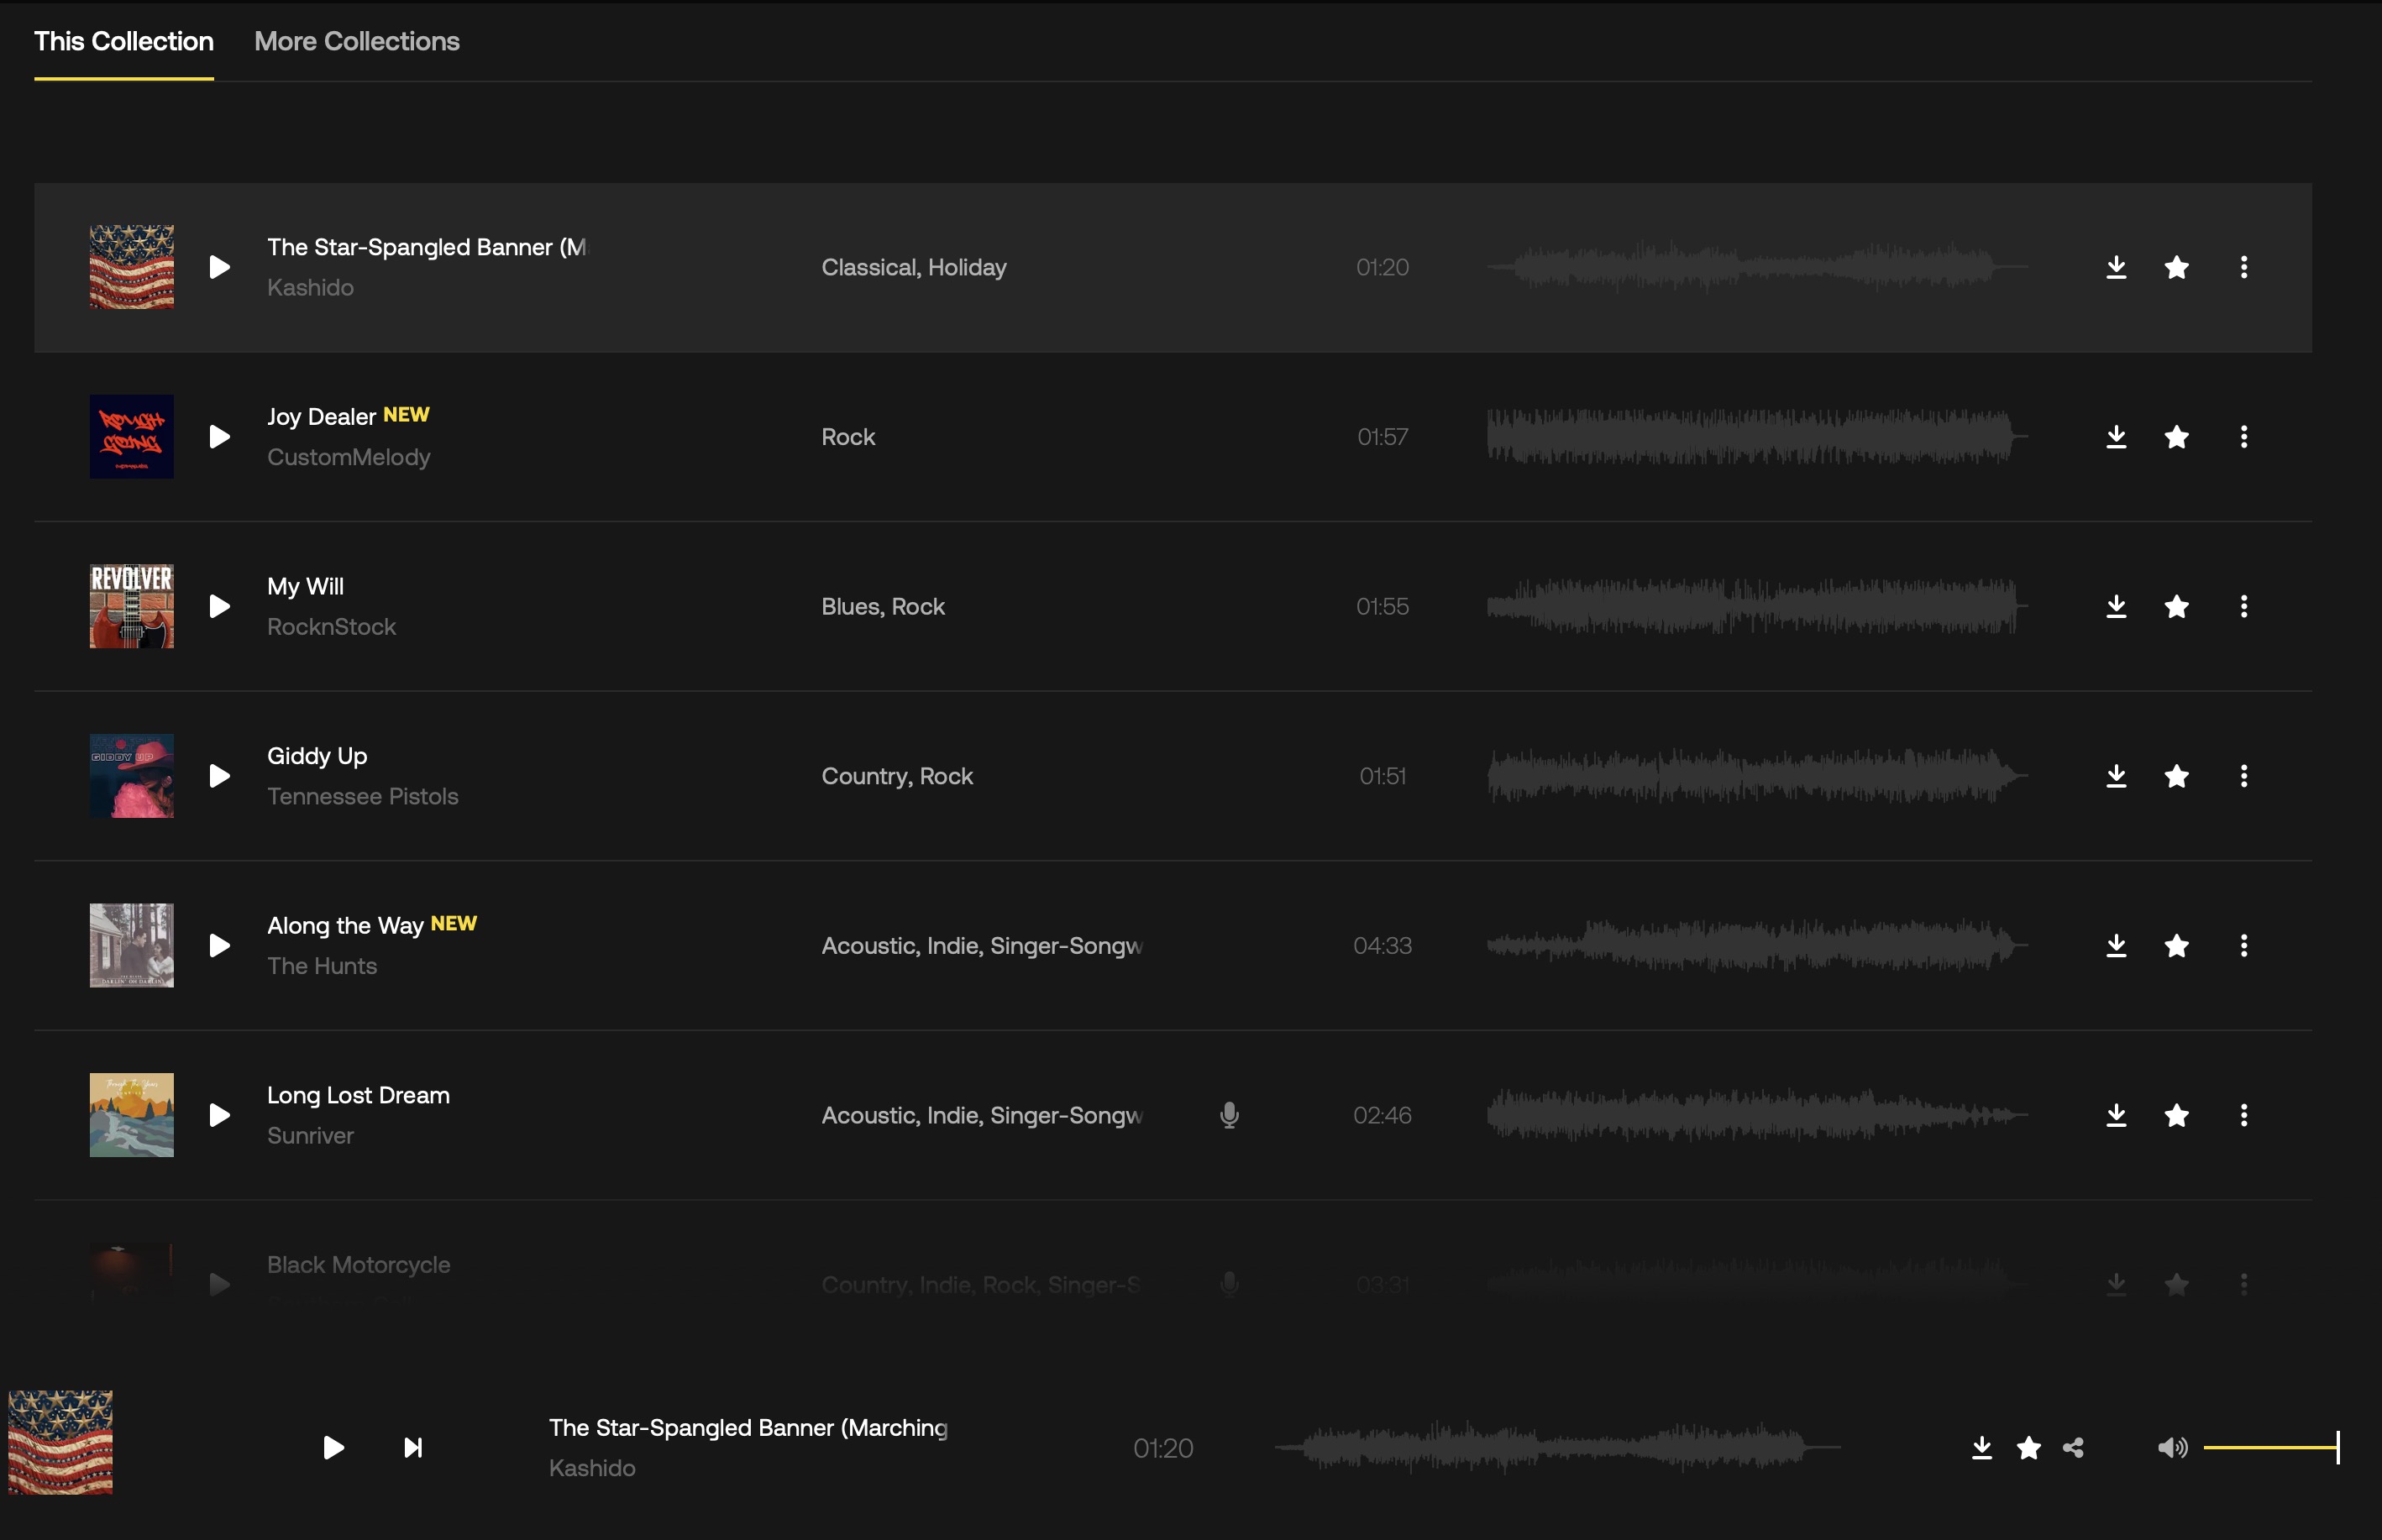Download the playing track from the bottom player bar
This screenshot has height=1540, width=2382.
[x=1981, y=1448]
